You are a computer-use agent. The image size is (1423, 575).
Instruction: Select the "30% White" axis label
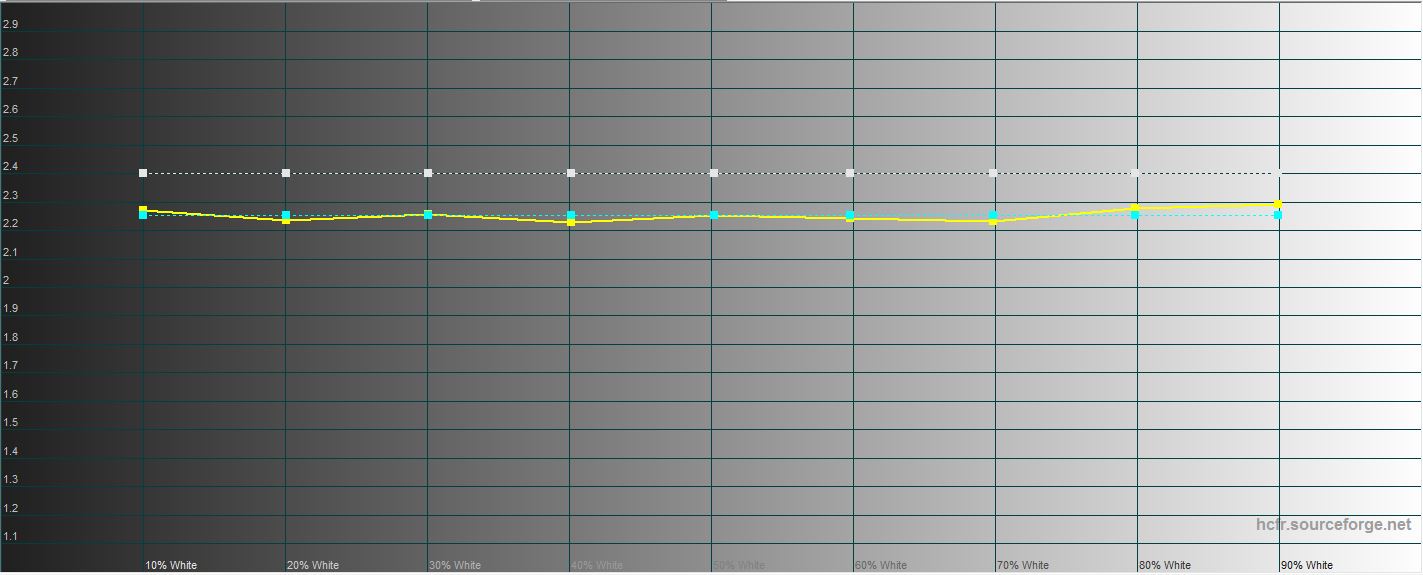pos(455,565)
